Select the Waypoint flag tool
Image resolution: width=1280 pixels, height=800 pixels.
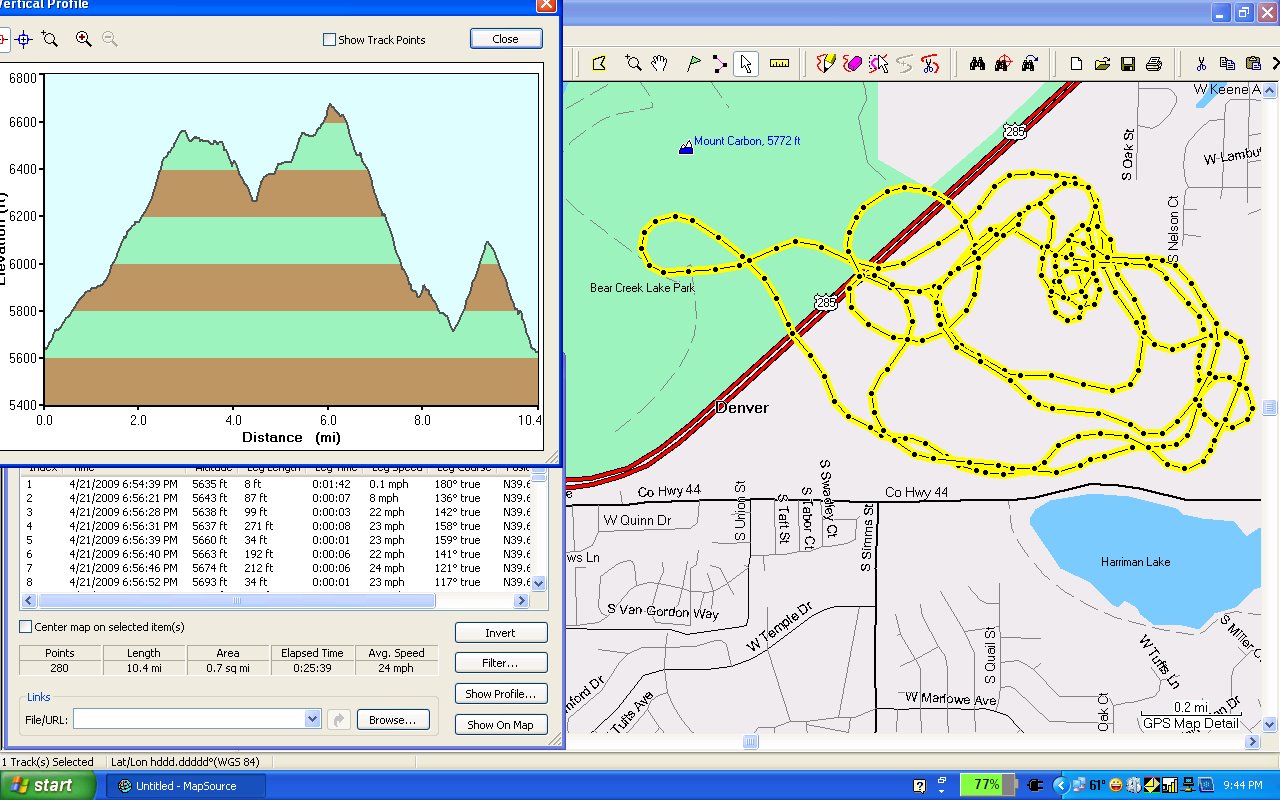coord(693,64)
